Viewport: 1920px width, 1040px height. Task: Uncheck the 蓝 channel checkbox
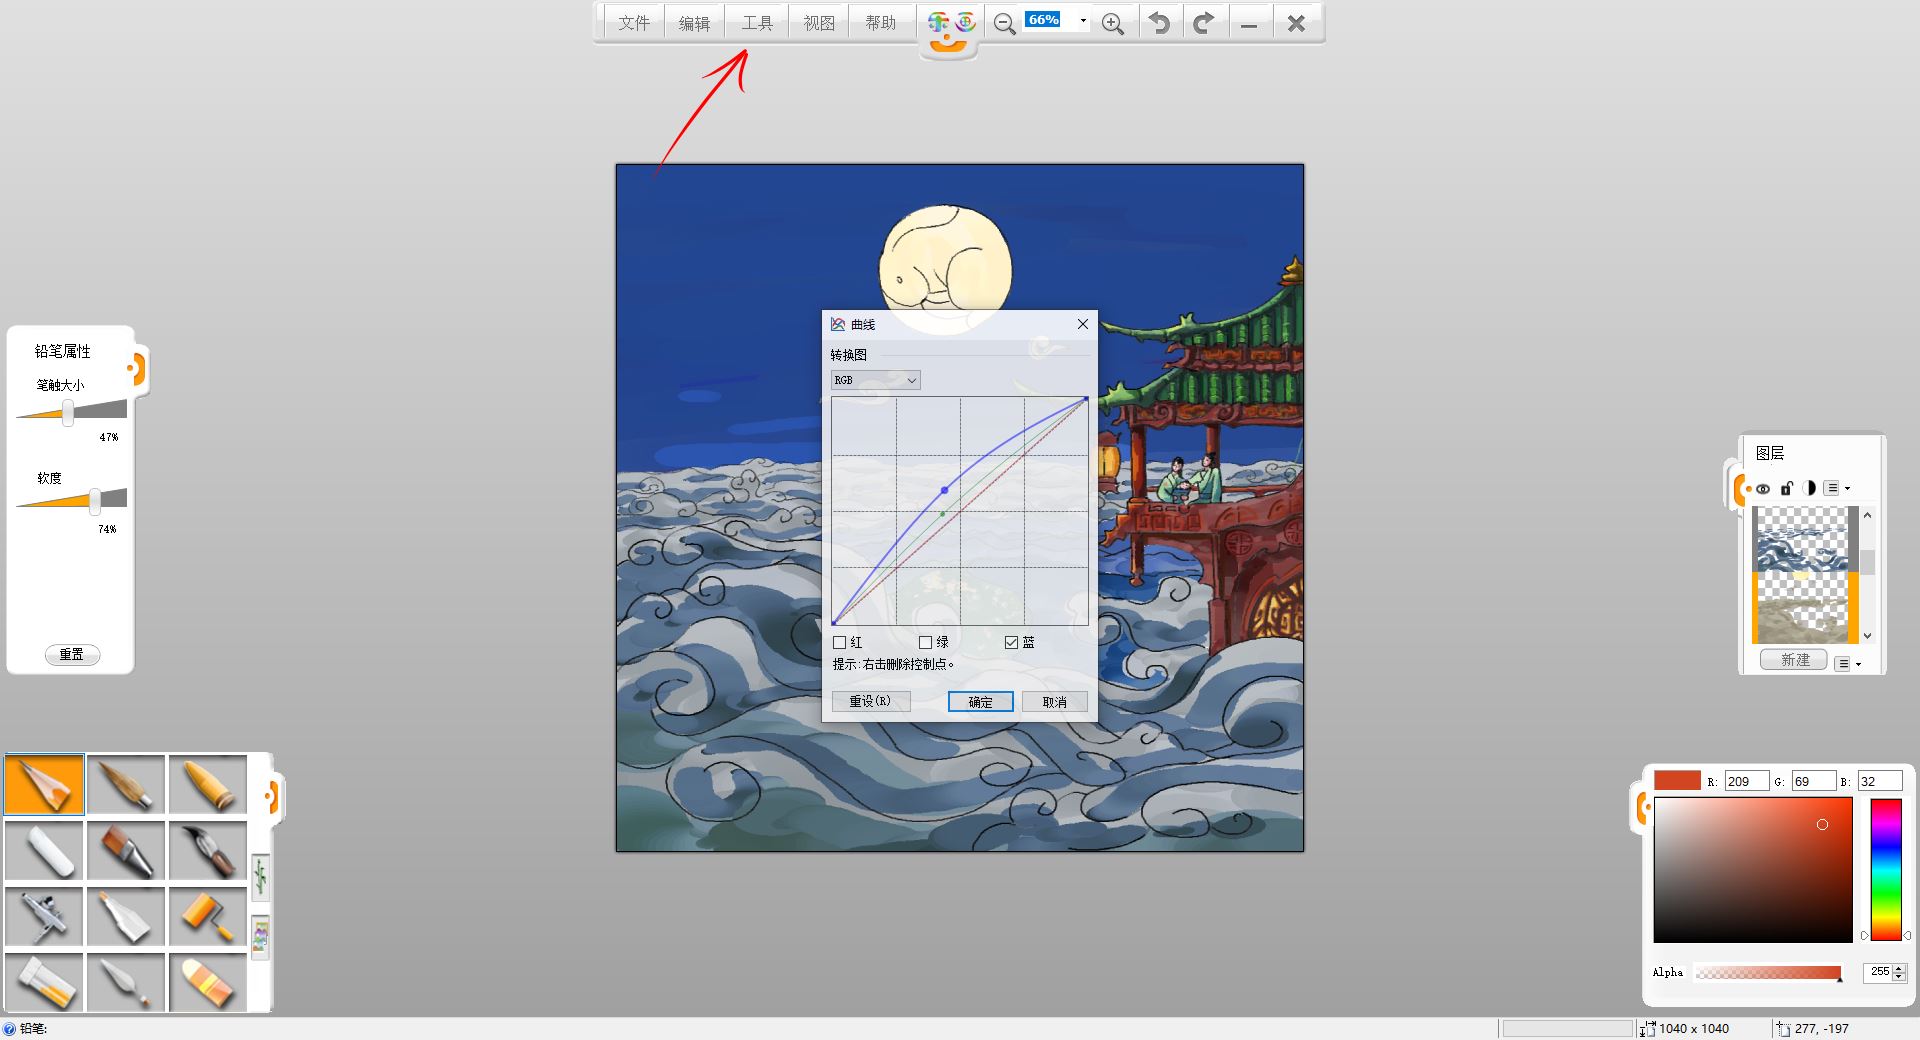(1012, 643)
